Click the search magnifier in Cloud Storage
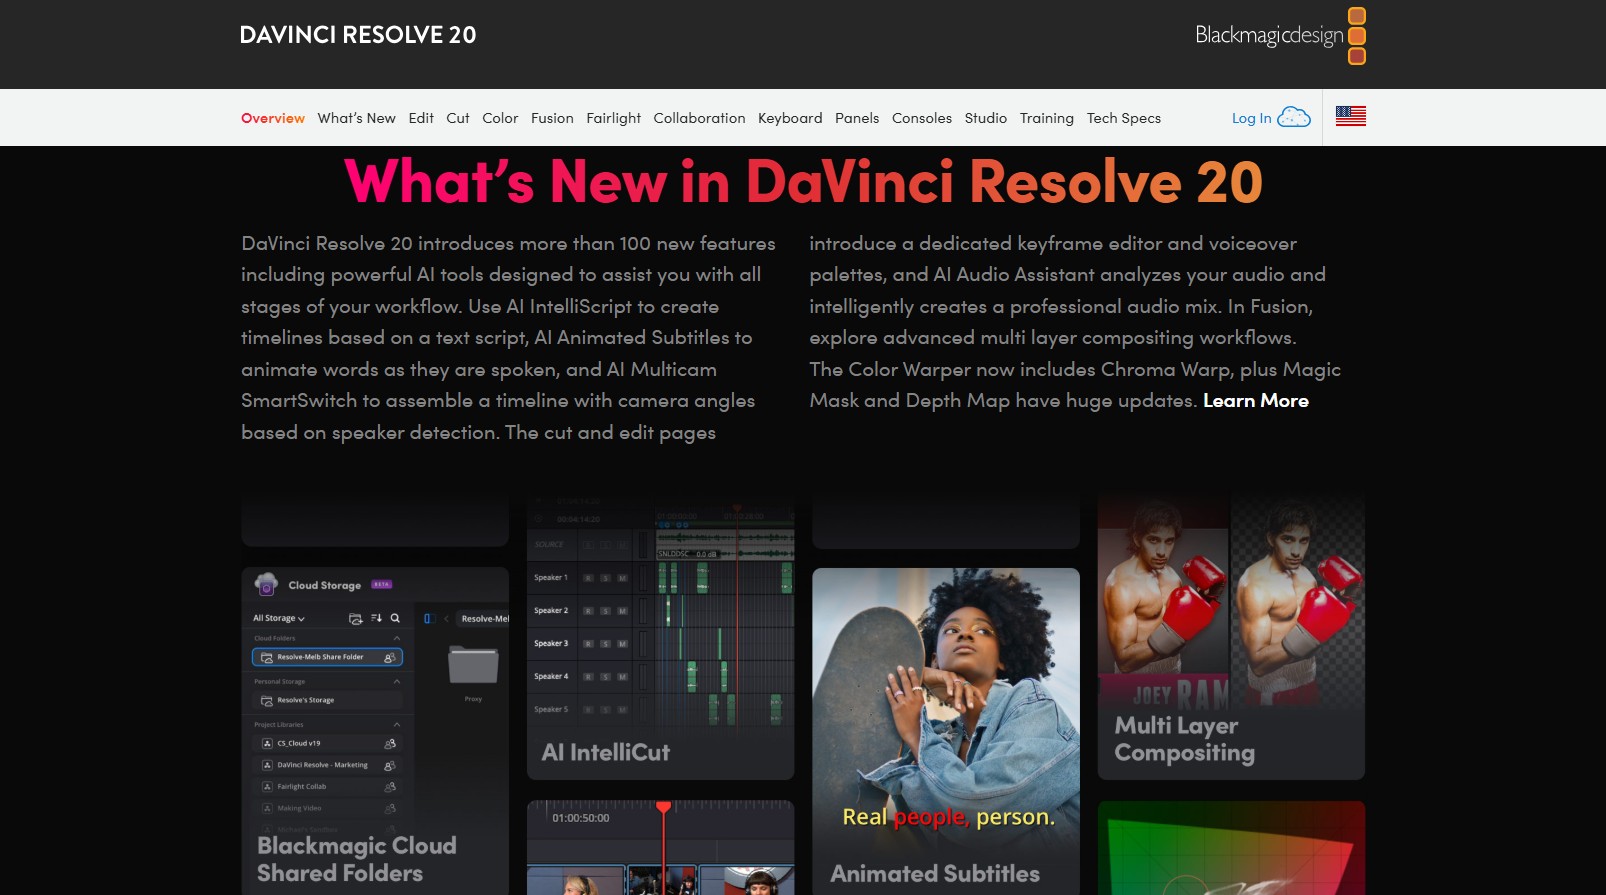 click(x=395, y=618)
